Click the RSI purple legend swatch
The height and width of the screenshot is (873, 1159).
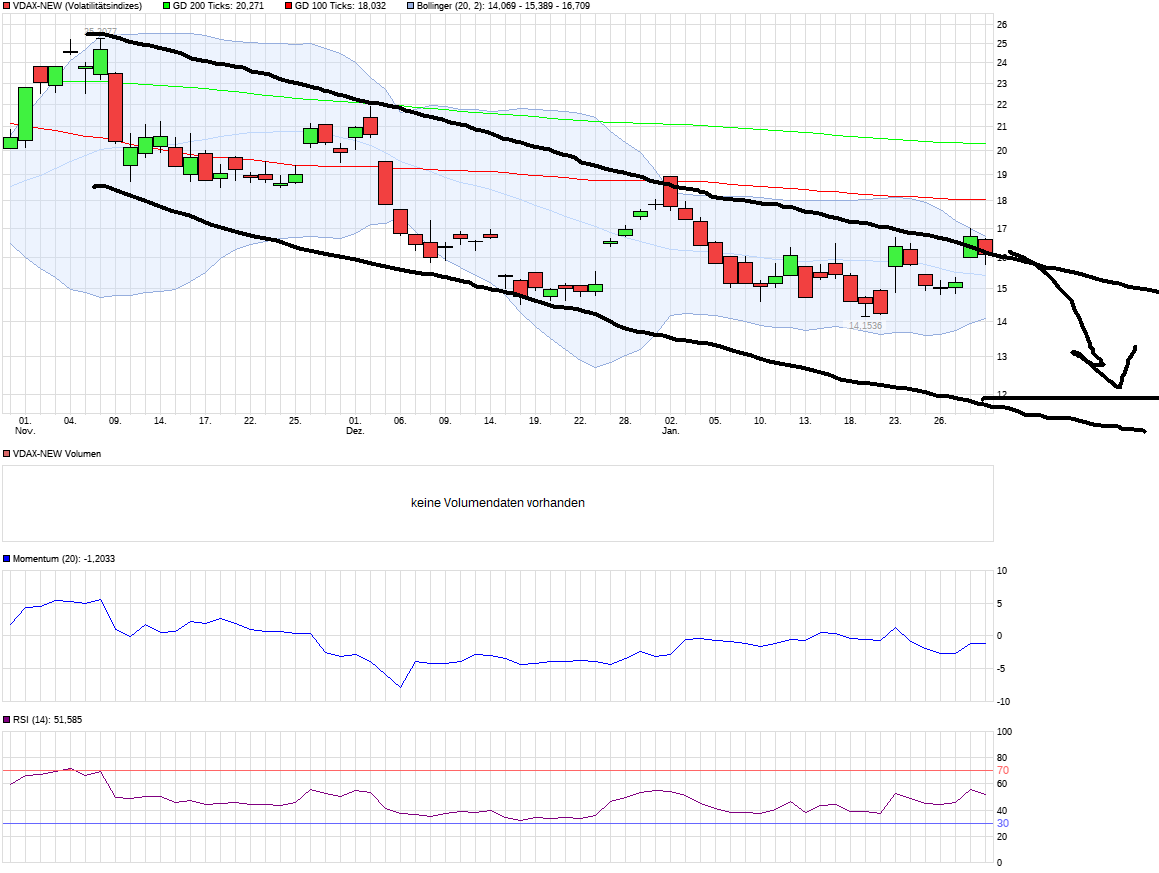(x=7, y=719)
